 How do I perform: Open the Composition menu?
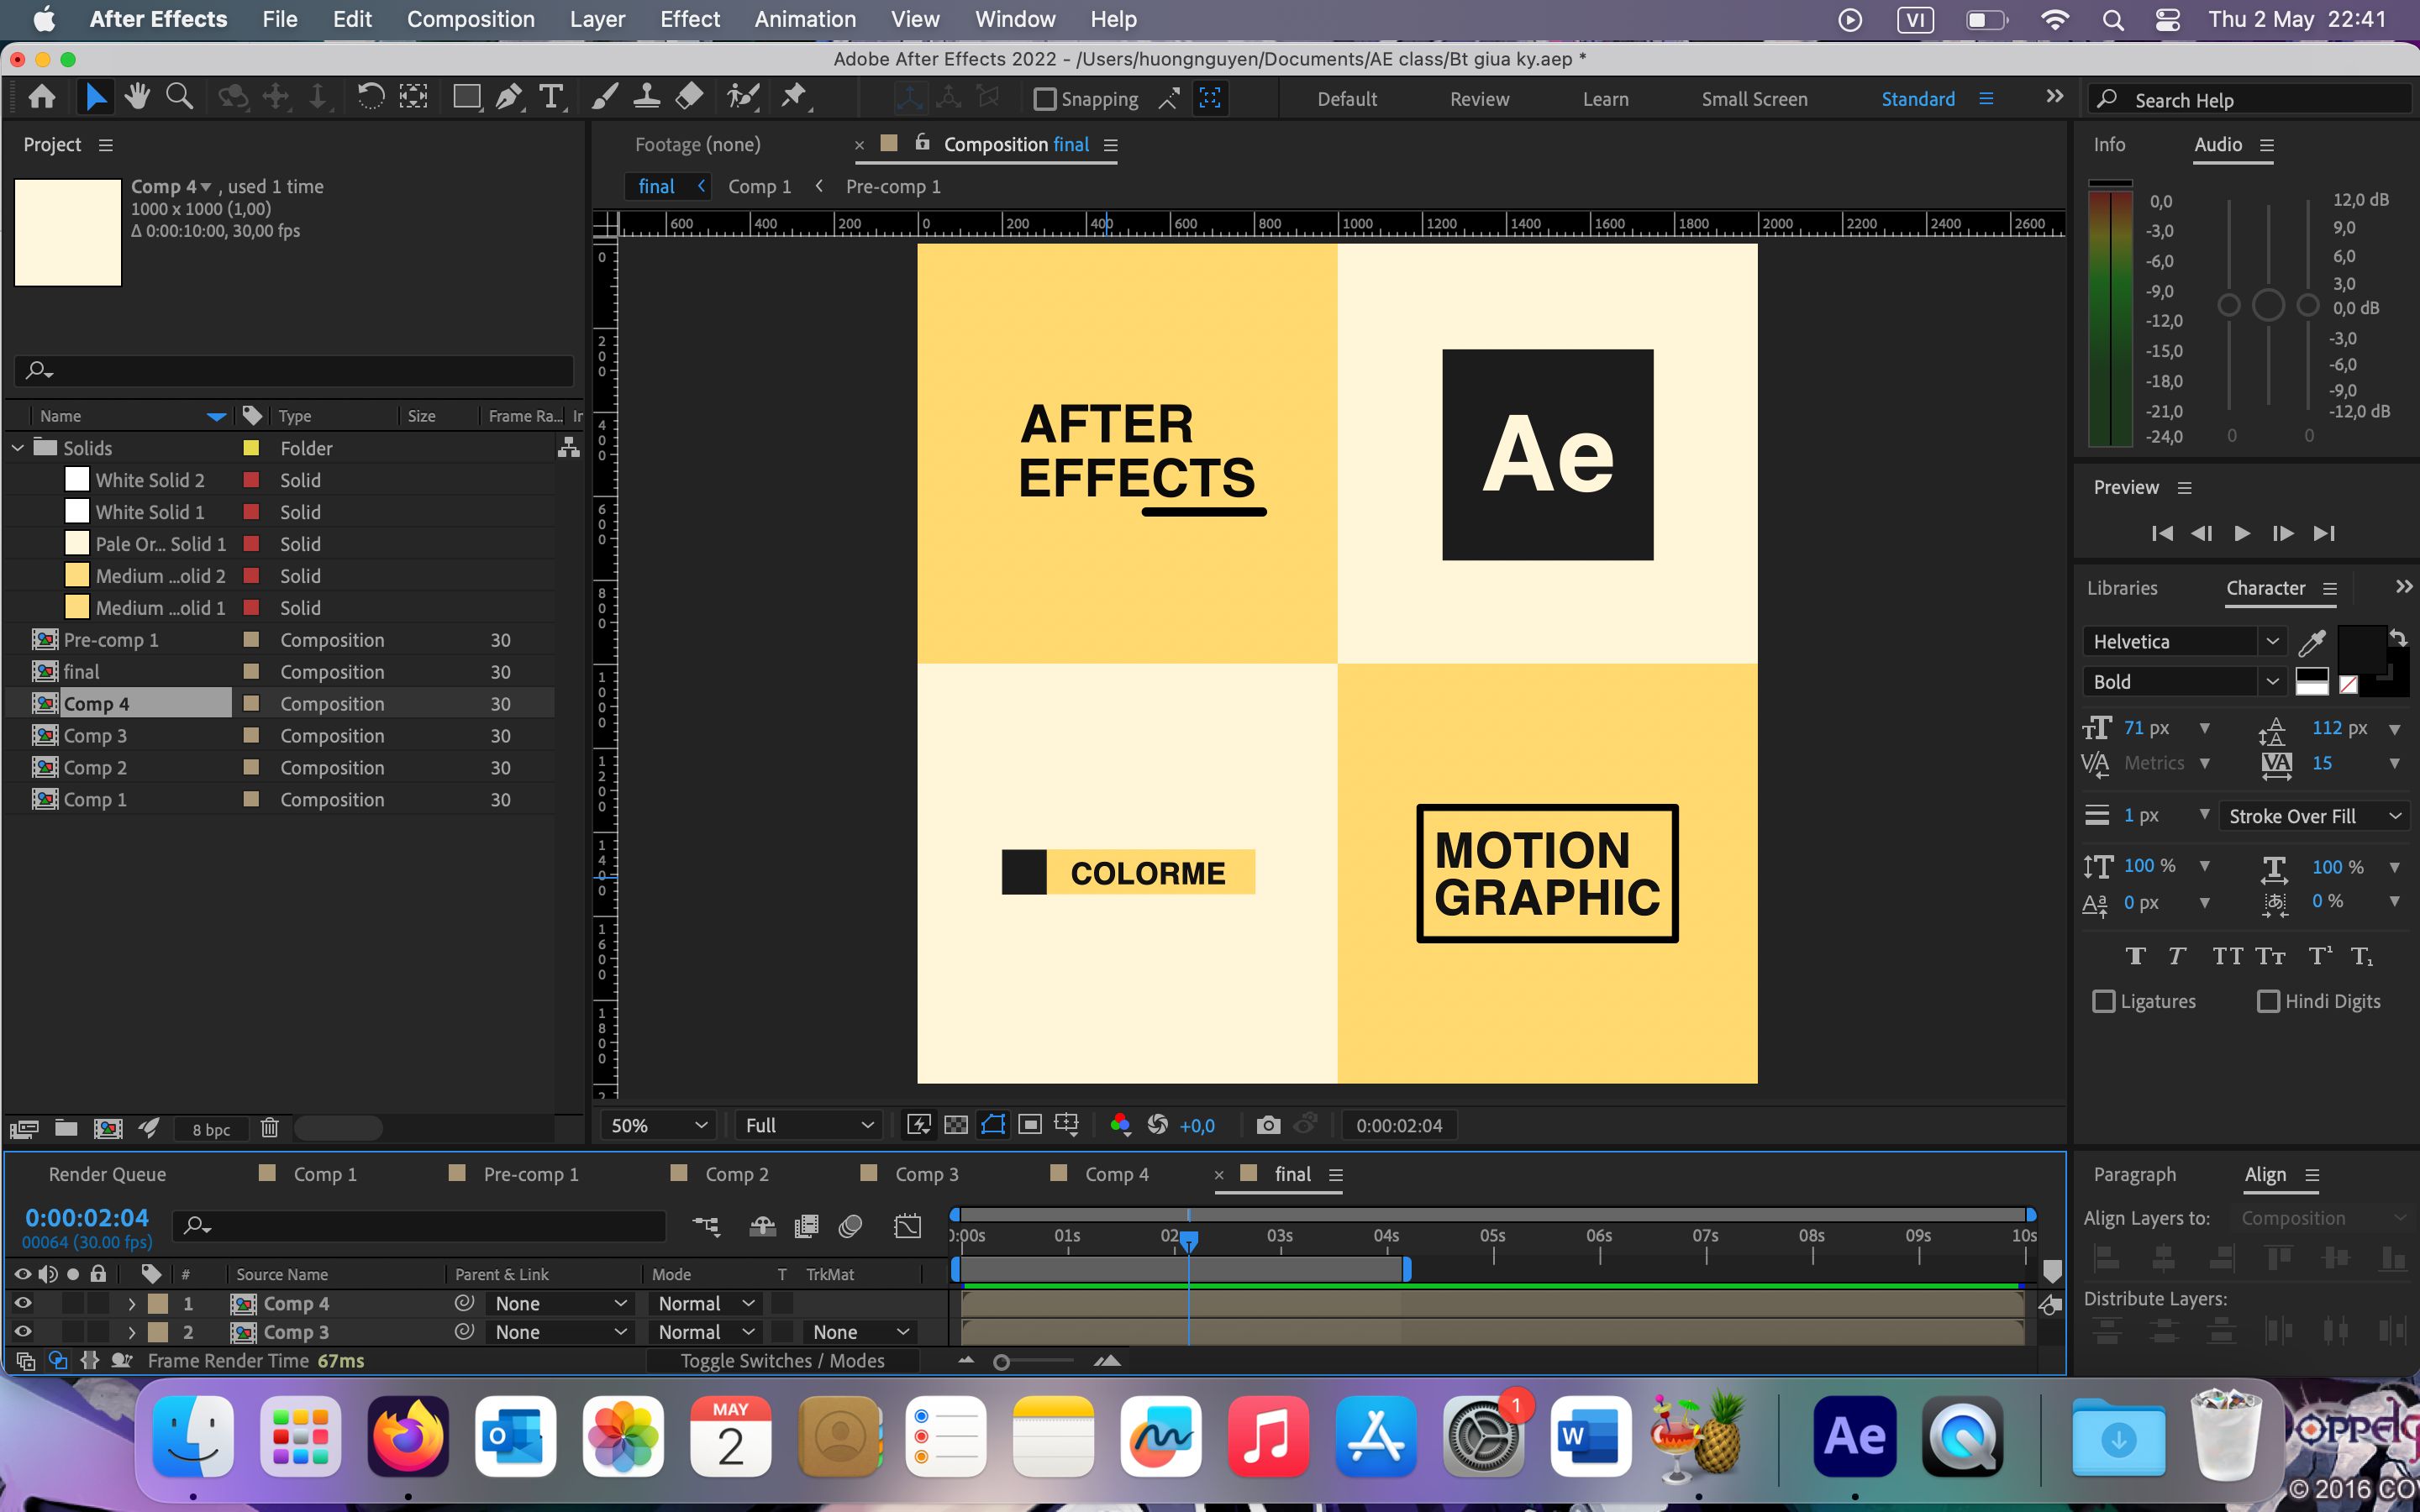coord(470,19)
